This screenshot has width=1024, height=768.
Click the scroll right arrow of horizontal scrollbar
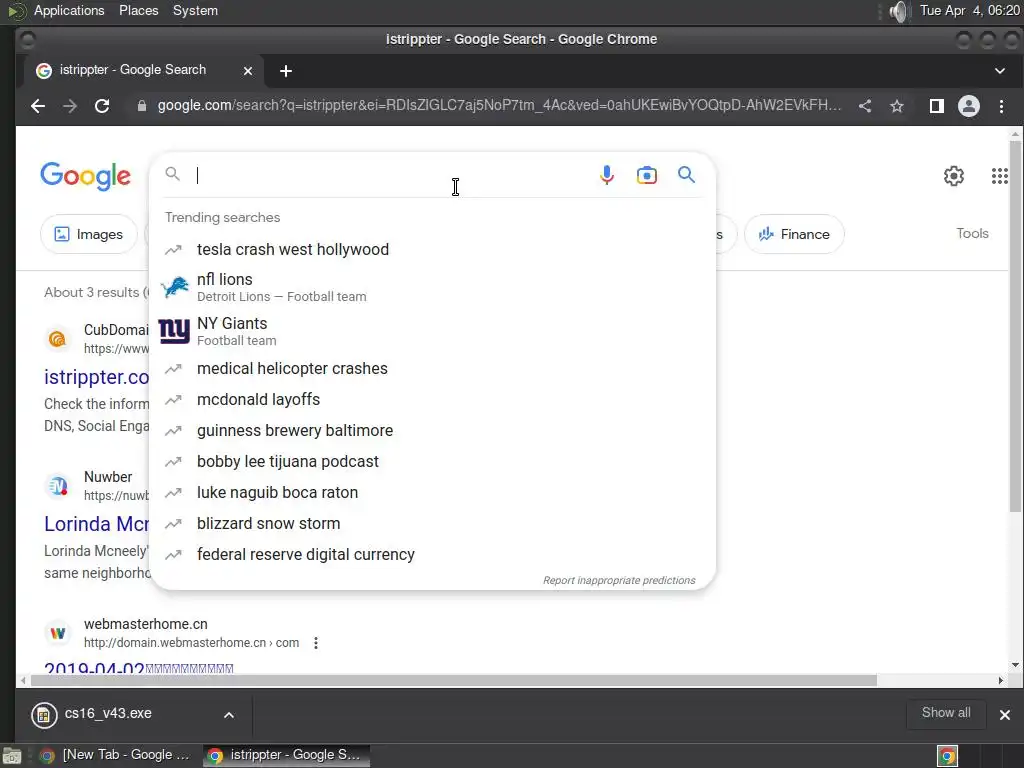pyautogui.click(x=1000, y=680)
